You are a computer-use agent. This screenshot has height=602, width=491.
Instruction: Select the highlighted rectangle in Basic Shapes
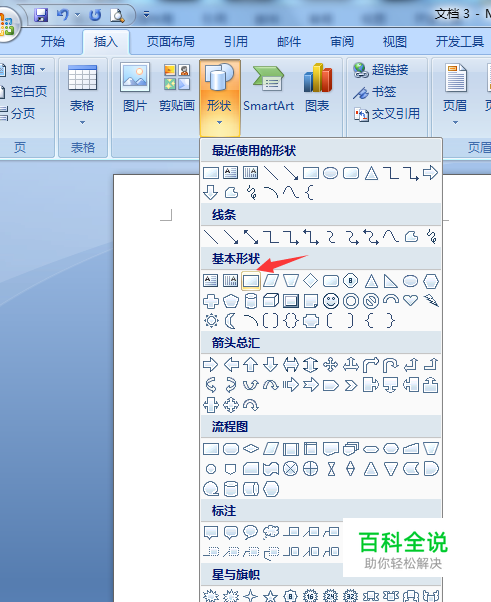tap(251, 281)
